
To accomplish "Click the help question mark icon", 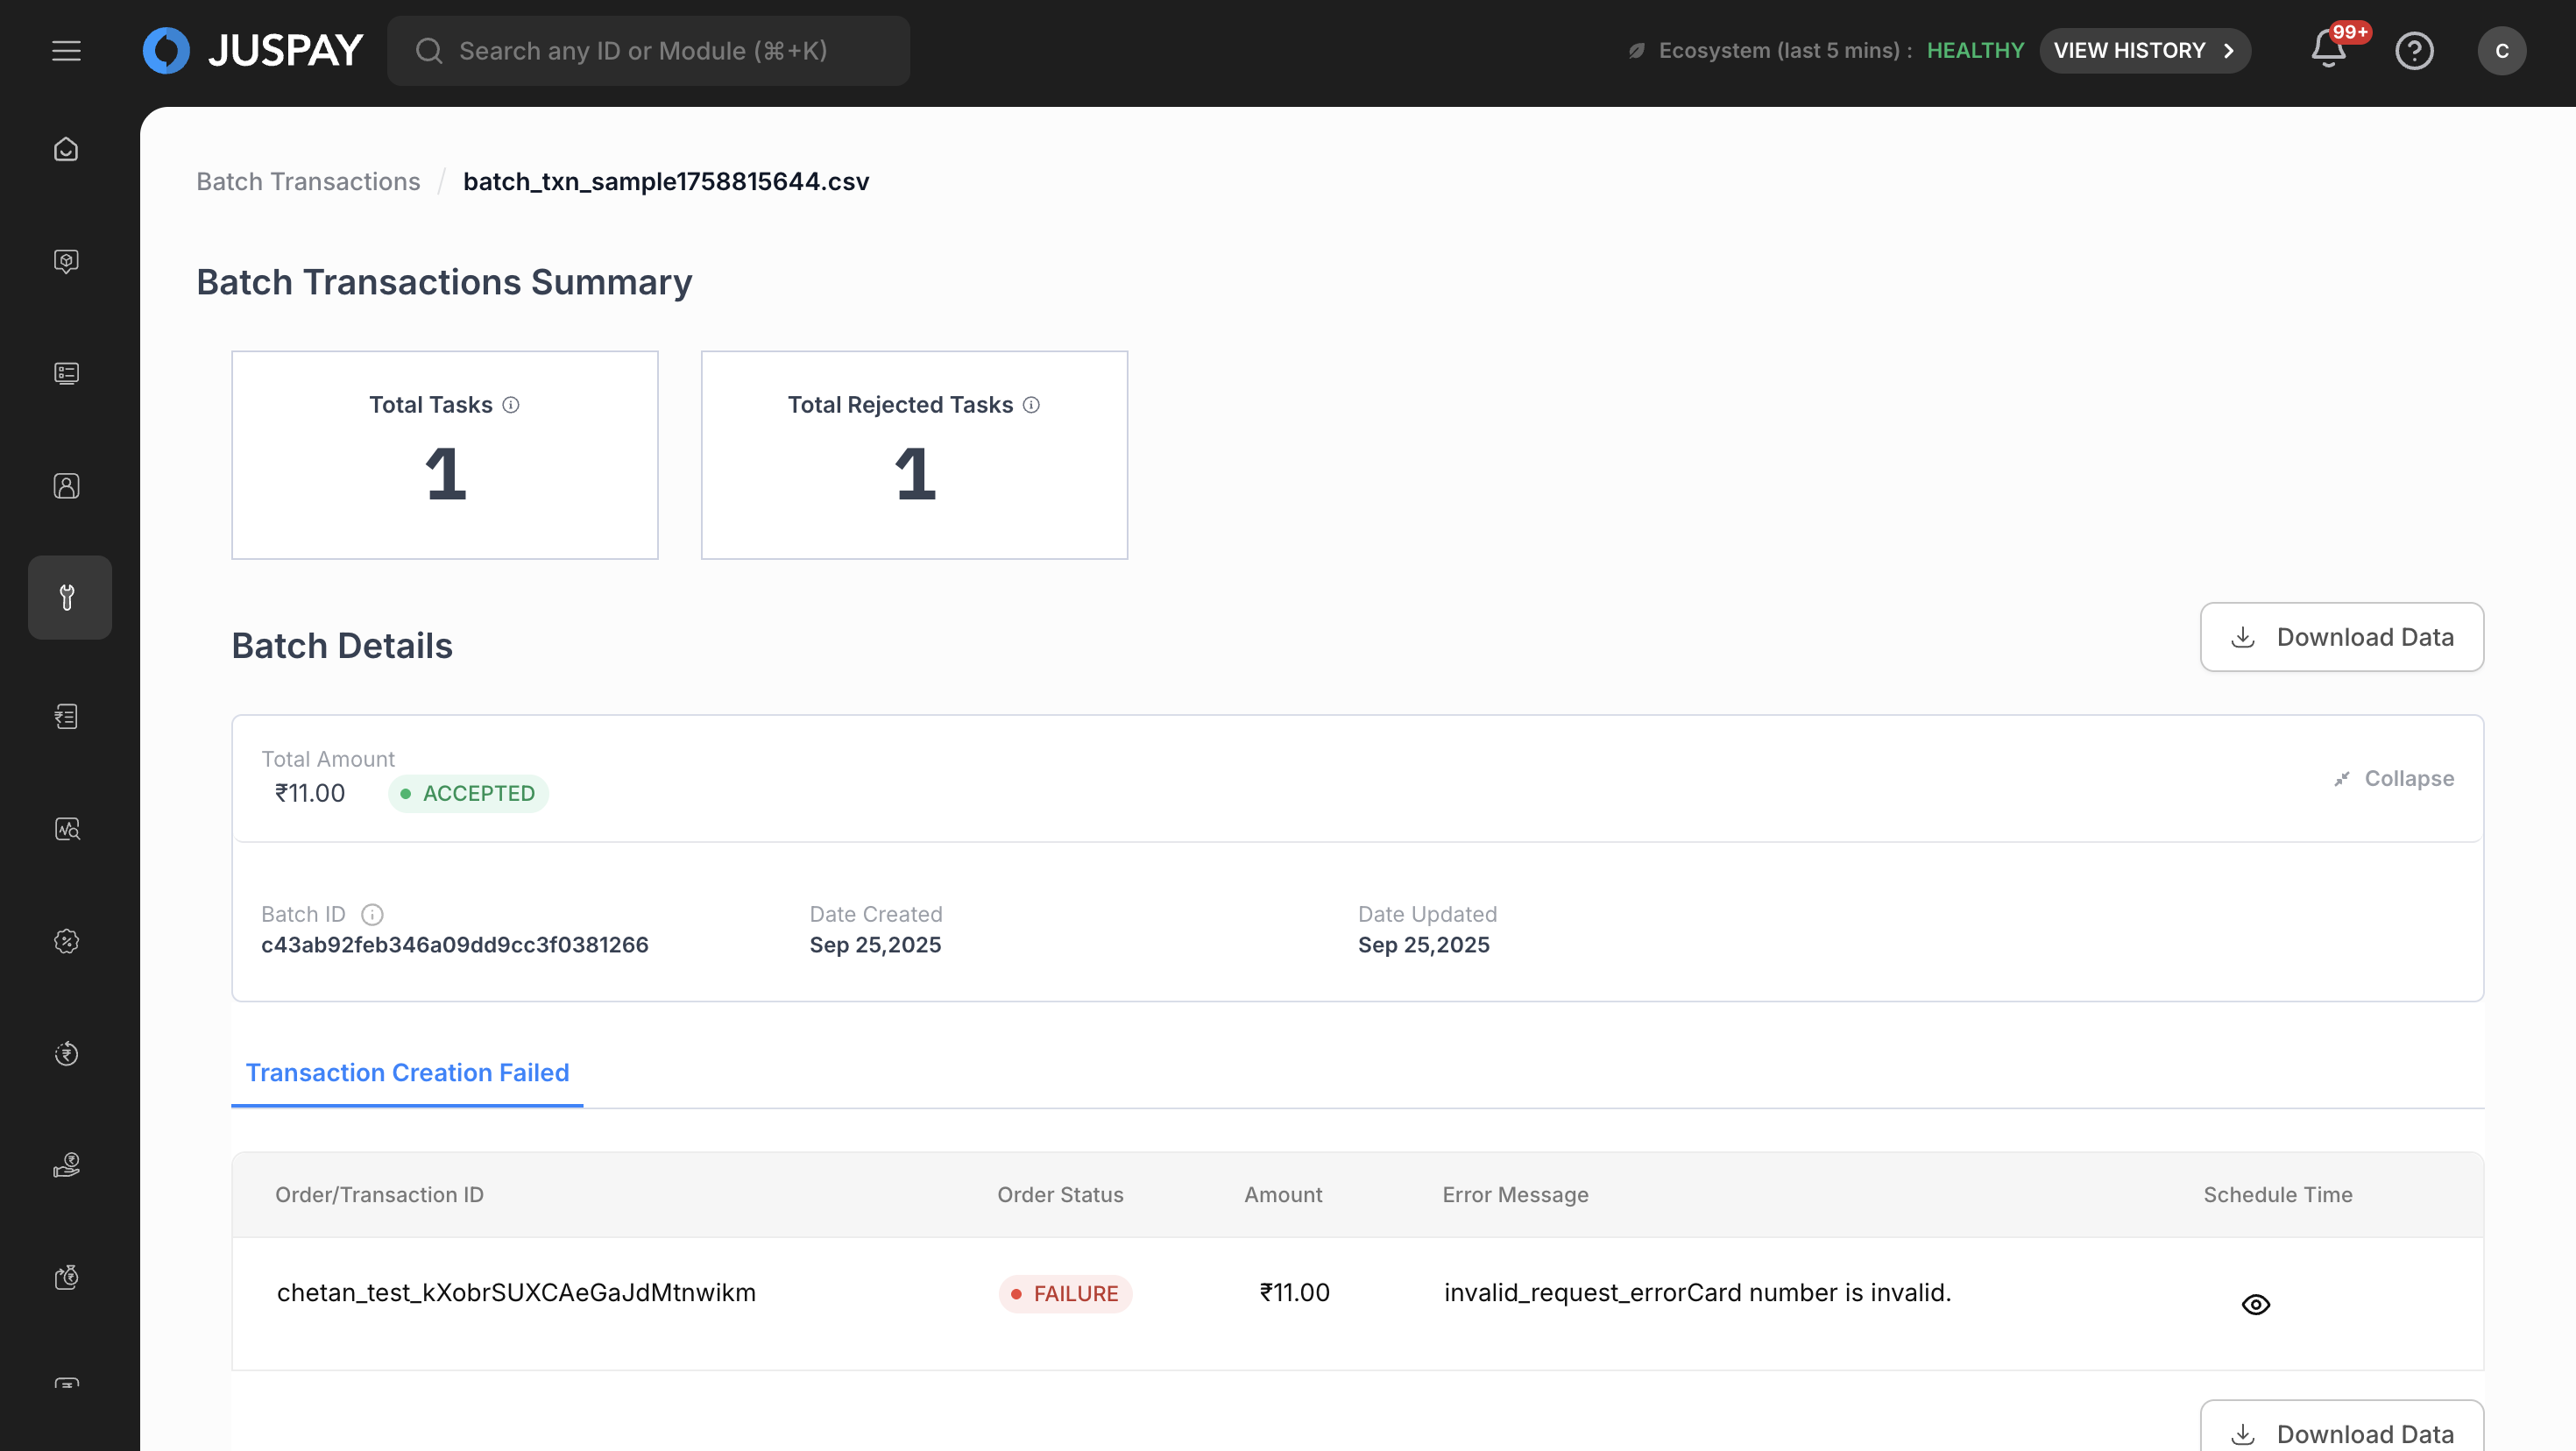I will pyautogui.click(x=2414, y=51).
